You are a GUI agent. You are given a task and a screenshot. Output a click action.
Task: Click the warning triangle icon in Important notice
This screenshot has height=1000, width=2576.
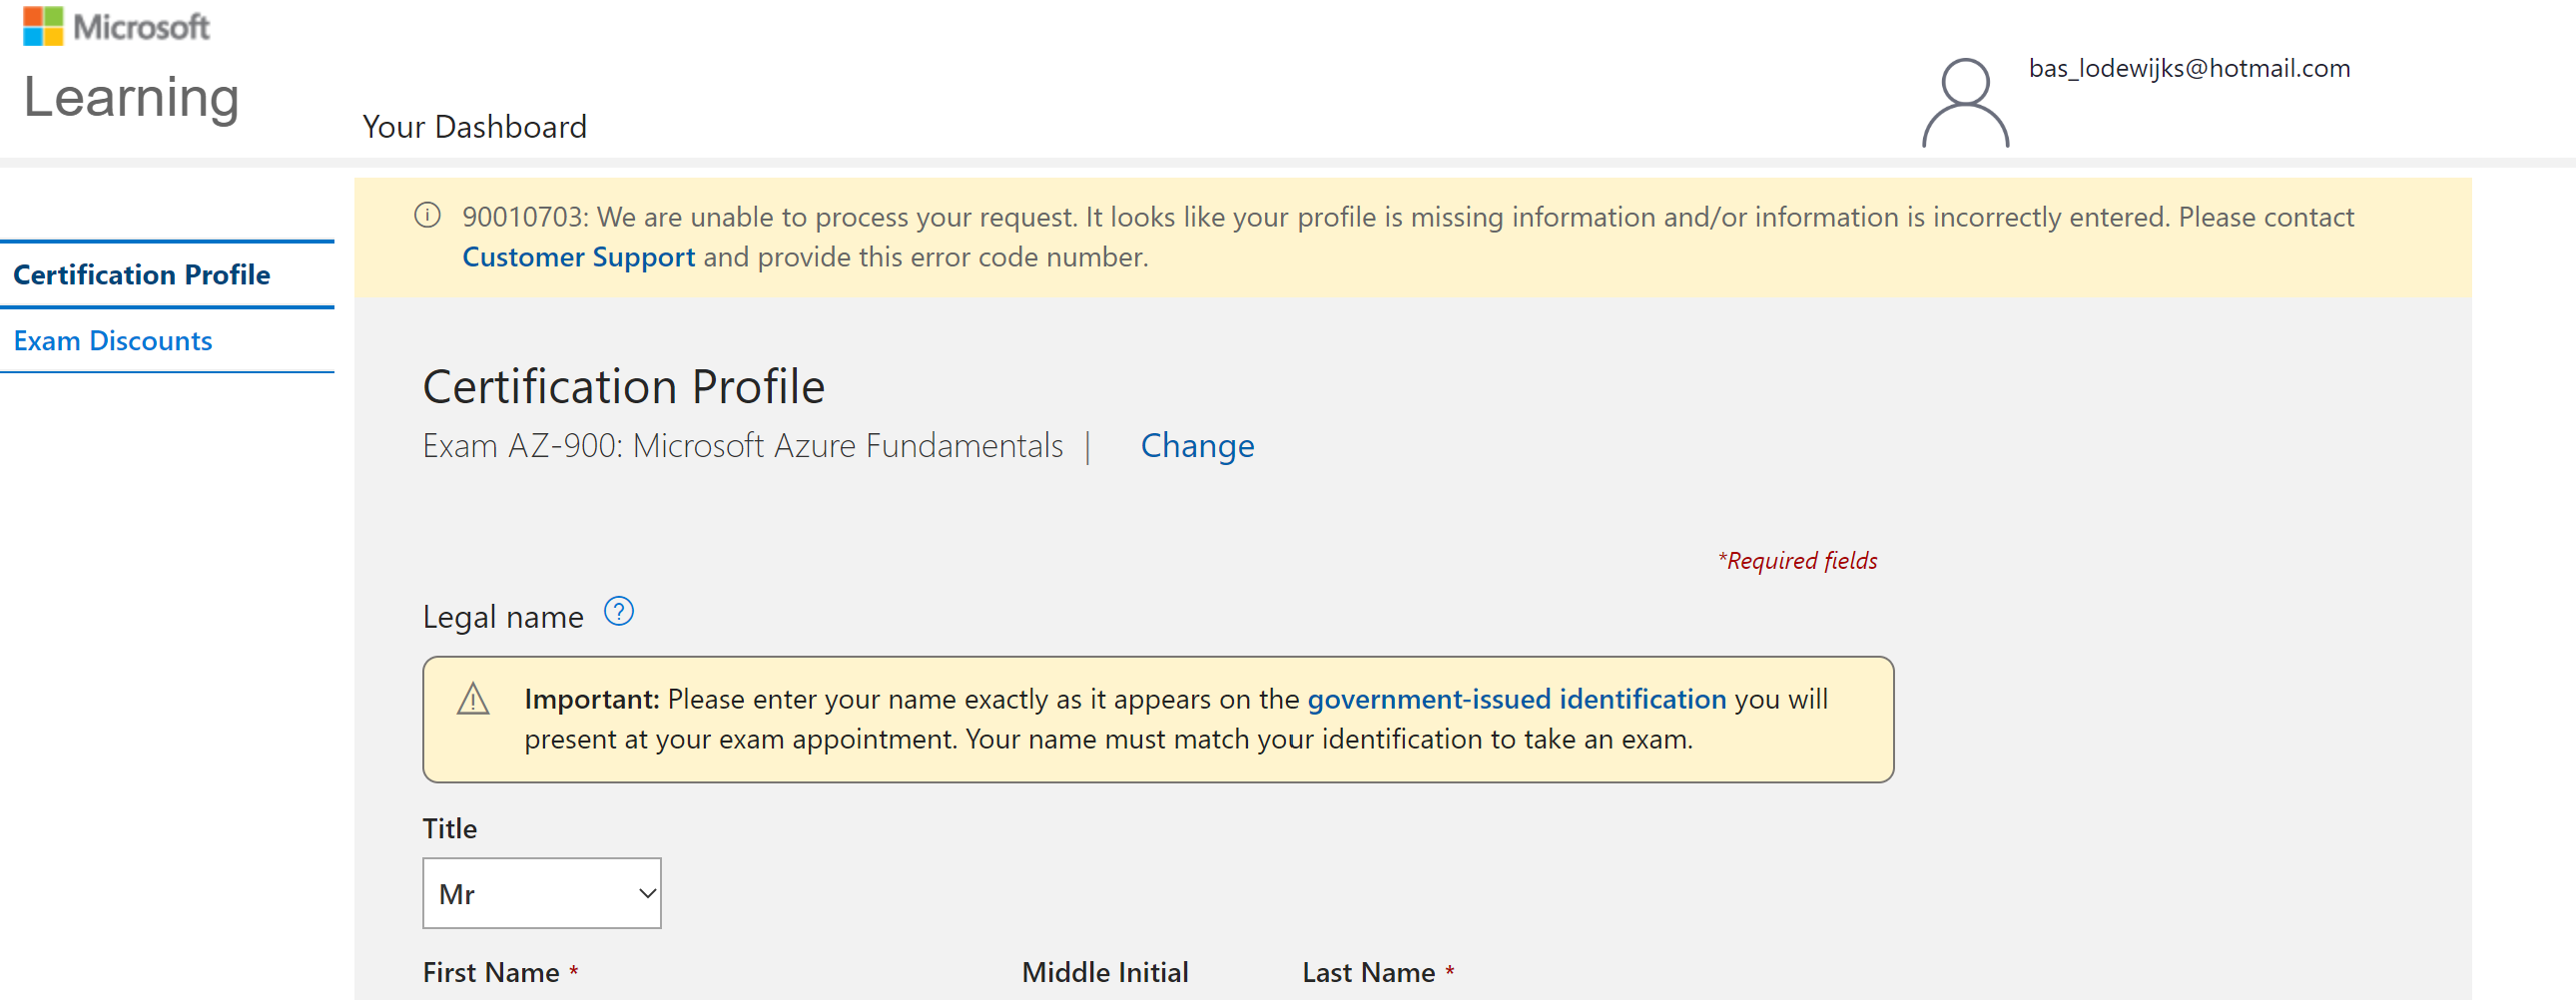pos(473,699)
